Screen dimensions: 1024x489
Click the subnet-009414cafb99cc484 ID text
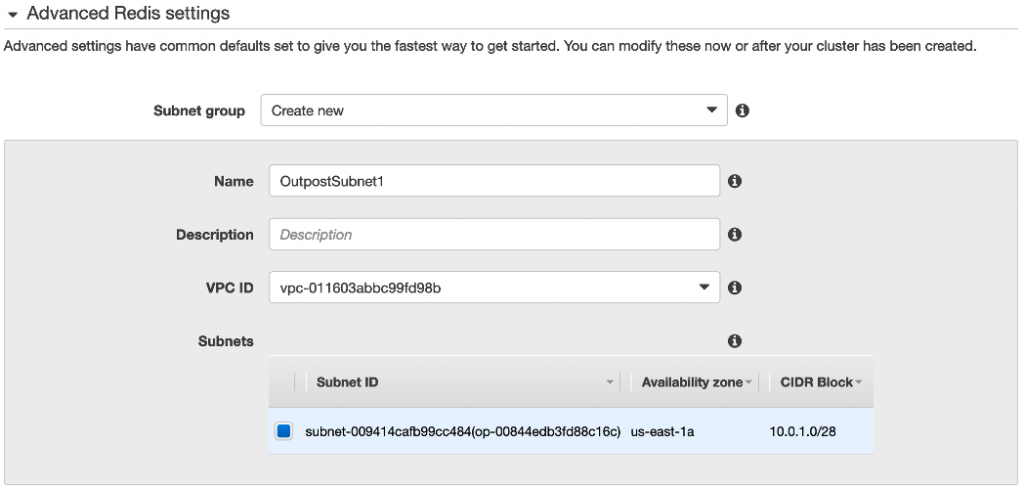pyautogui.click(x=463, y=432)
